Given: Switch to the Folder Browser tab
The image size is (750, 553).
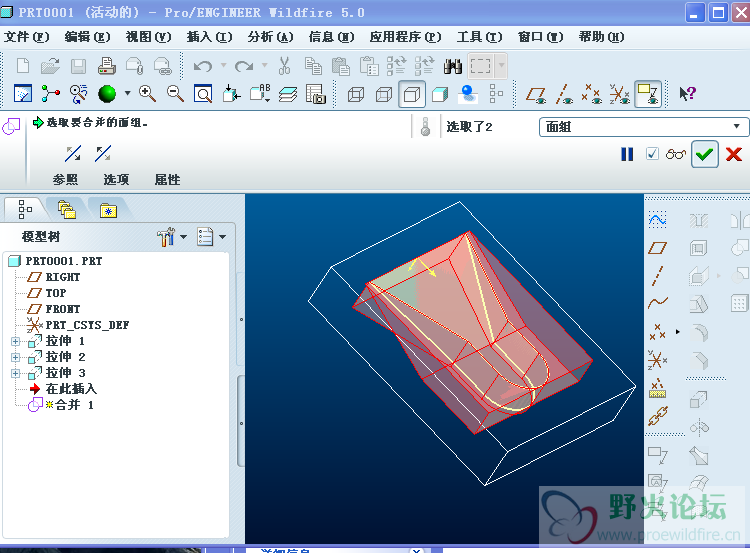Looking at the screenshot, I should [x=67, y=210].
